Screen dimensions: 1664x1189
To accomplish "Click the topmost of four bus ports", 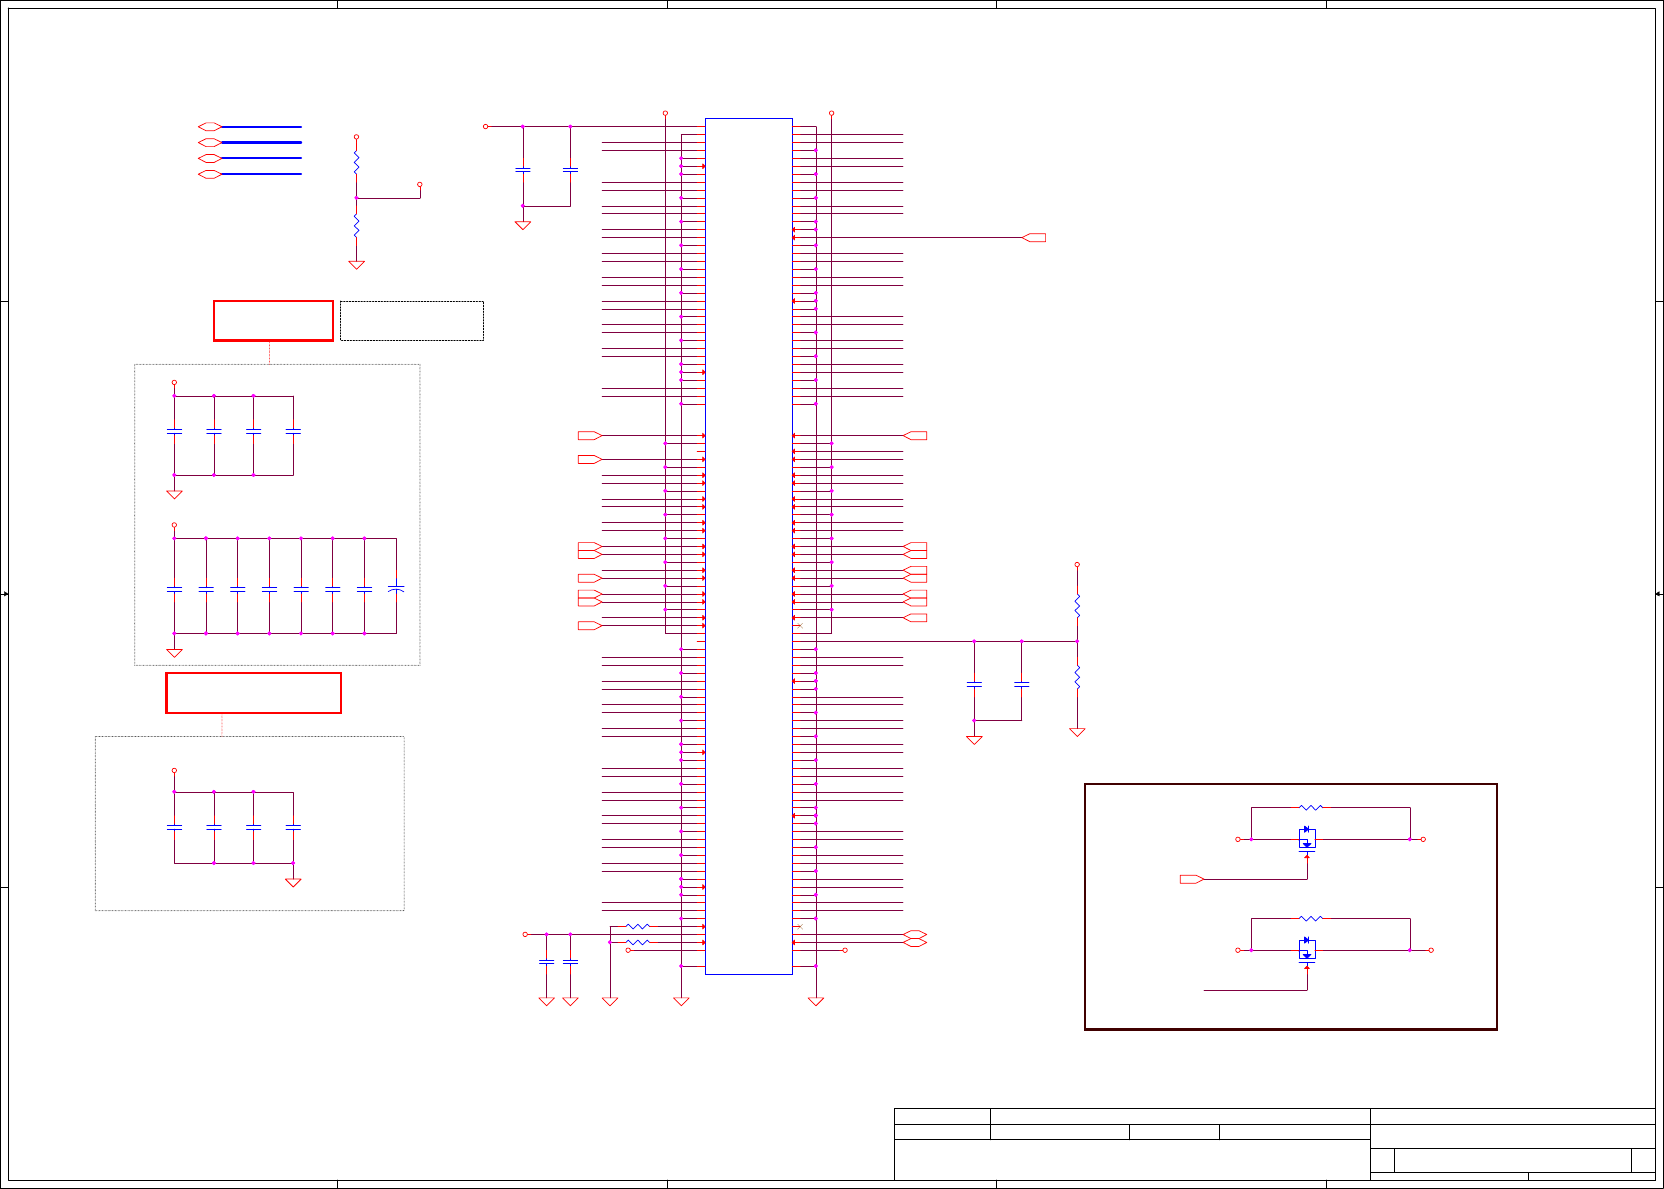I will (x=210, y=126).
